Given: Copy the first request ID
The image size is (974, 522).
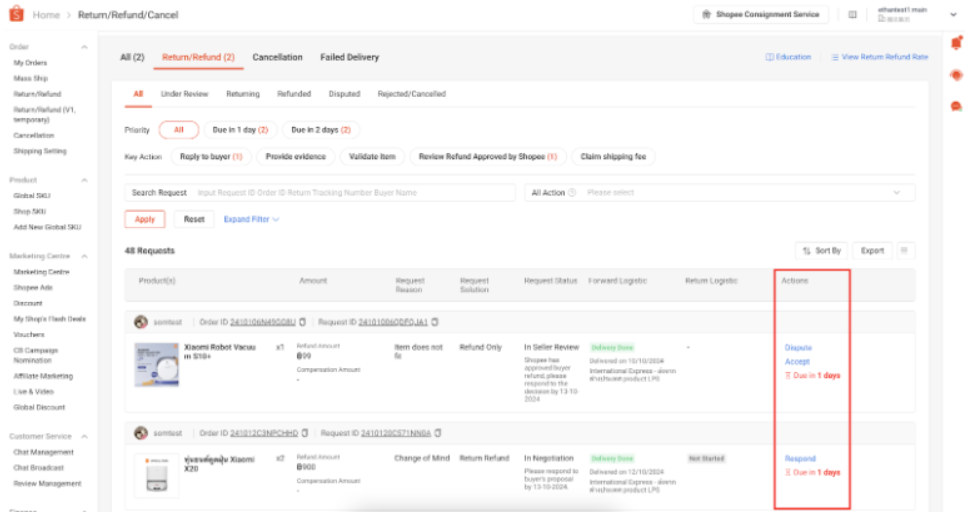Looking at the screenshot, I should click(435, 322).
